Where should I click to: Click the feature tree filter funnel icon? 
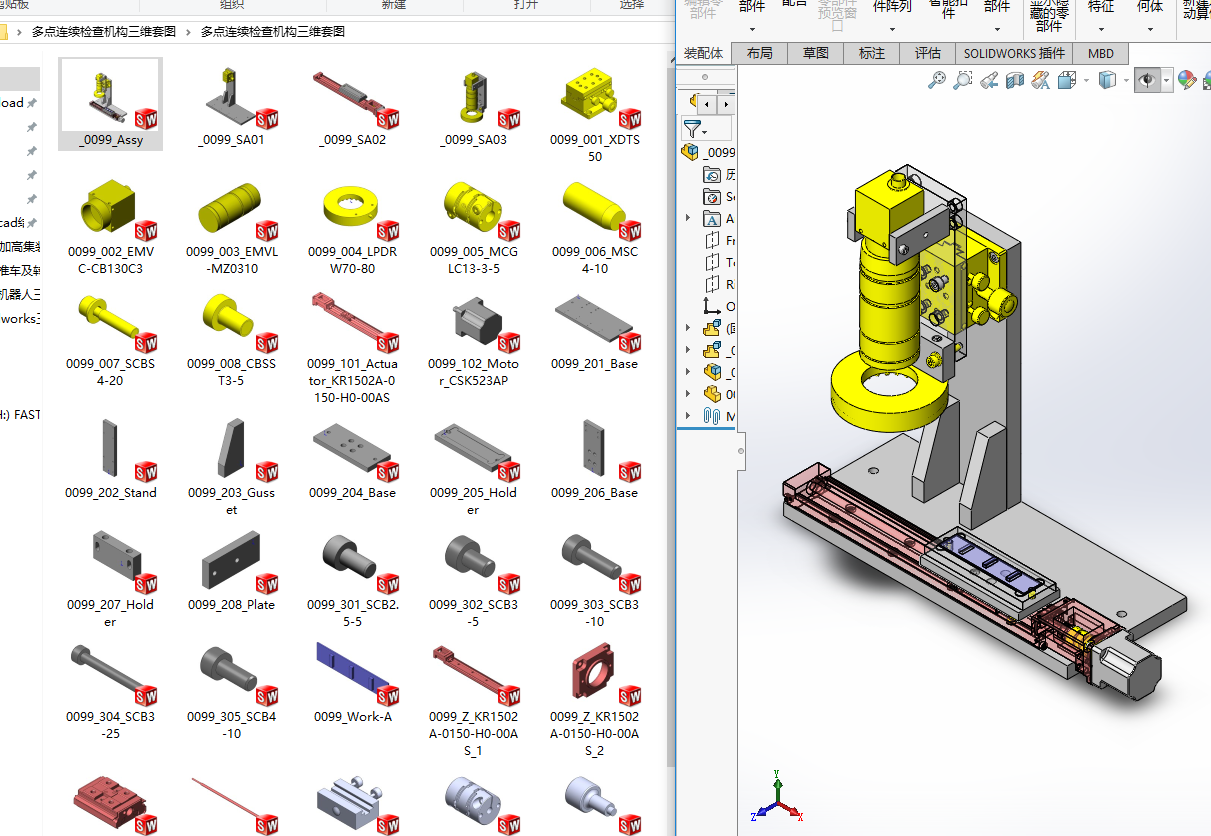692,128
